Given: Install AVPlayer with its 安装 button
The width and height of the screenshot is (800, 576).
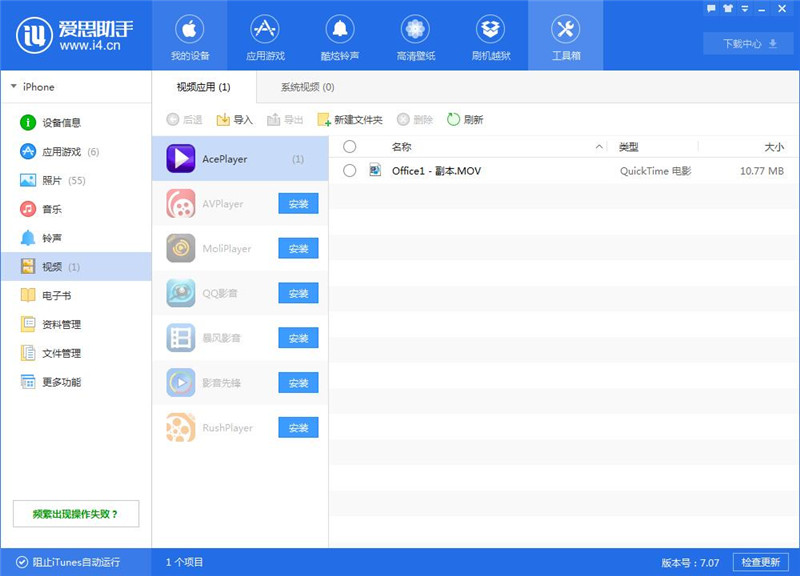Looking at the screenshot, I should coord(297,203).
